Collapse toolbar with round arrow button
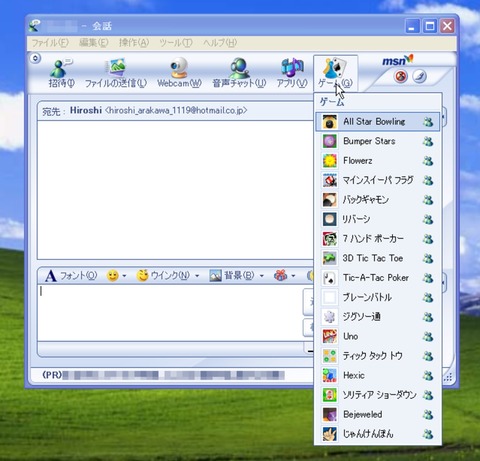 (35, 58)
